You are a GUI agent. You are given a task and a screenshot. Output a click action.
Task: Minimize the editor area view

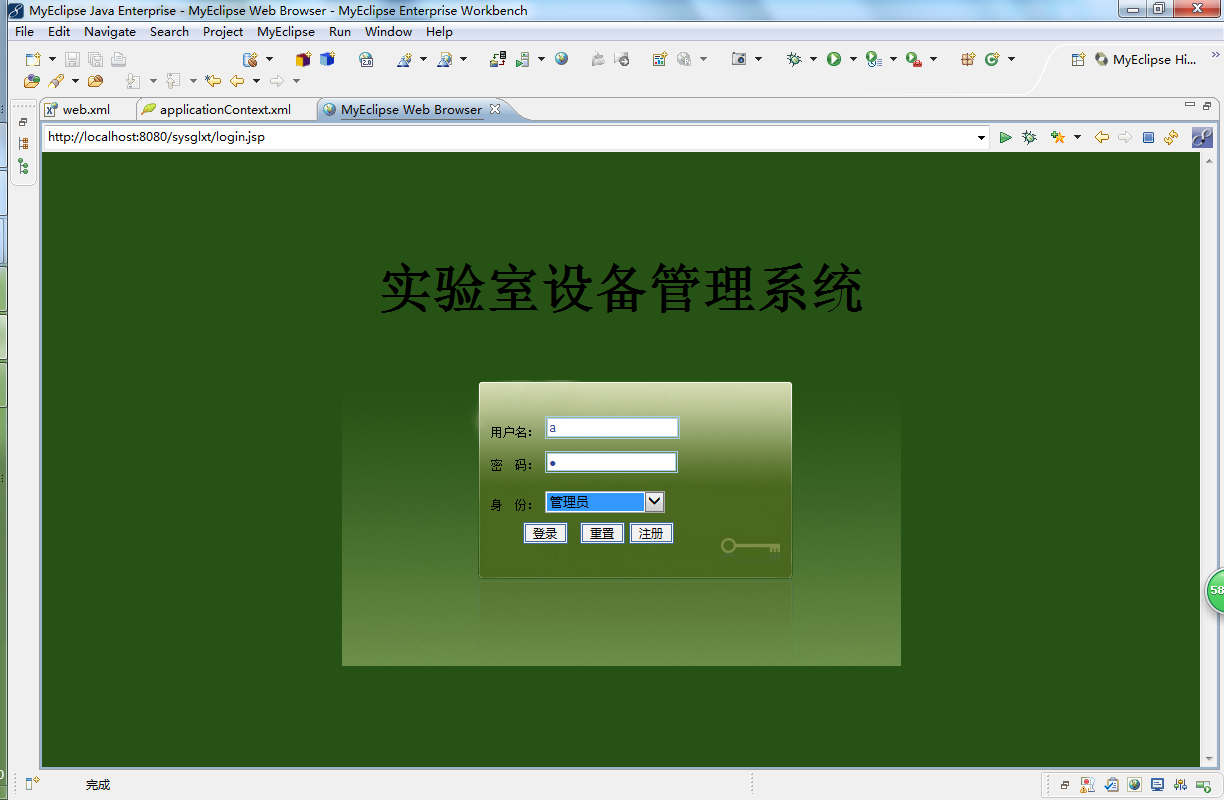coord(1190,105)
